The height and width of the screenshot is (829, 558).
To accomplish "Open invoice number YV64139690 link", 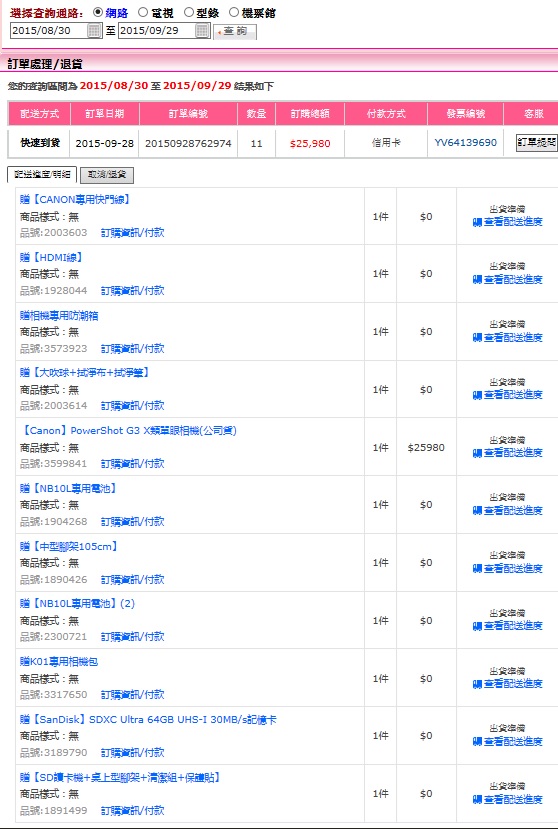I will pyautogui.click(x=465, y=143).
